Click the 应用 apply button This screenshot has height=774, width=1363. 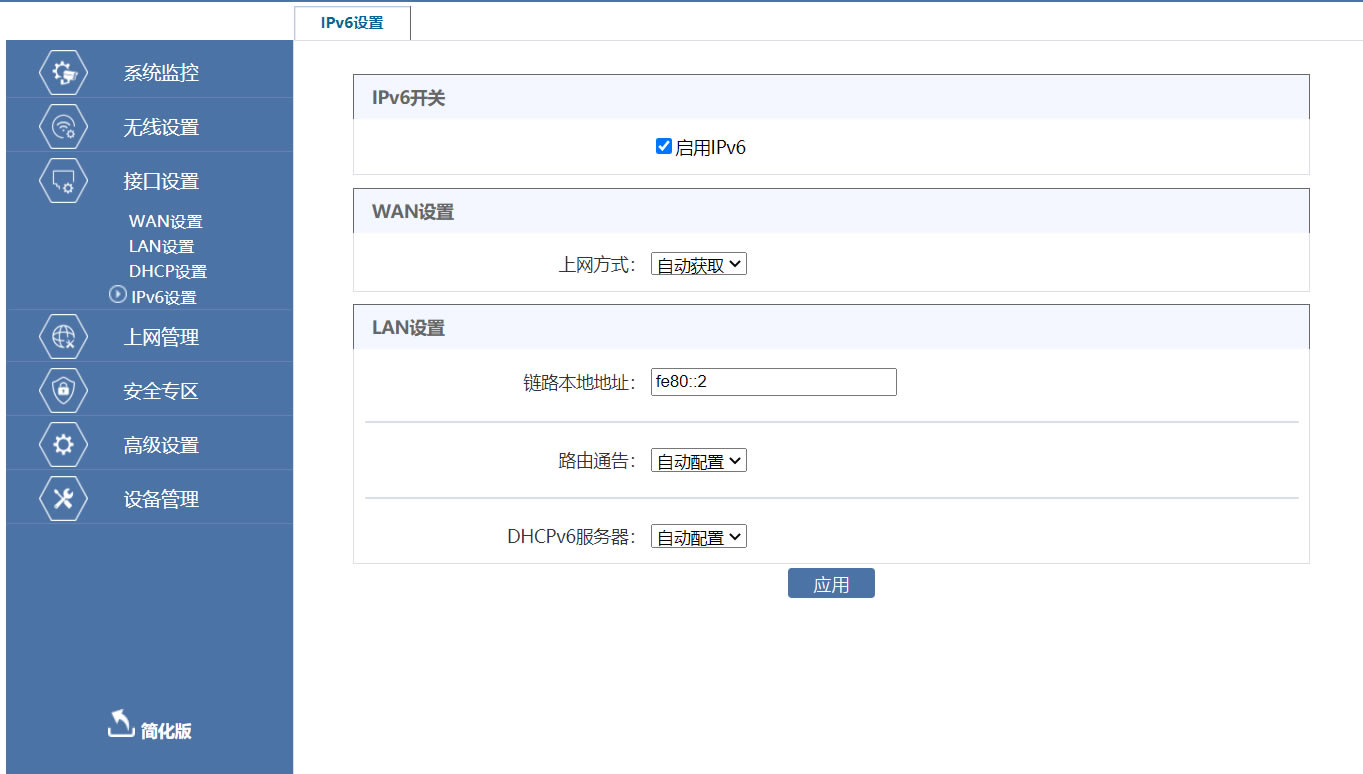(831, 583)
